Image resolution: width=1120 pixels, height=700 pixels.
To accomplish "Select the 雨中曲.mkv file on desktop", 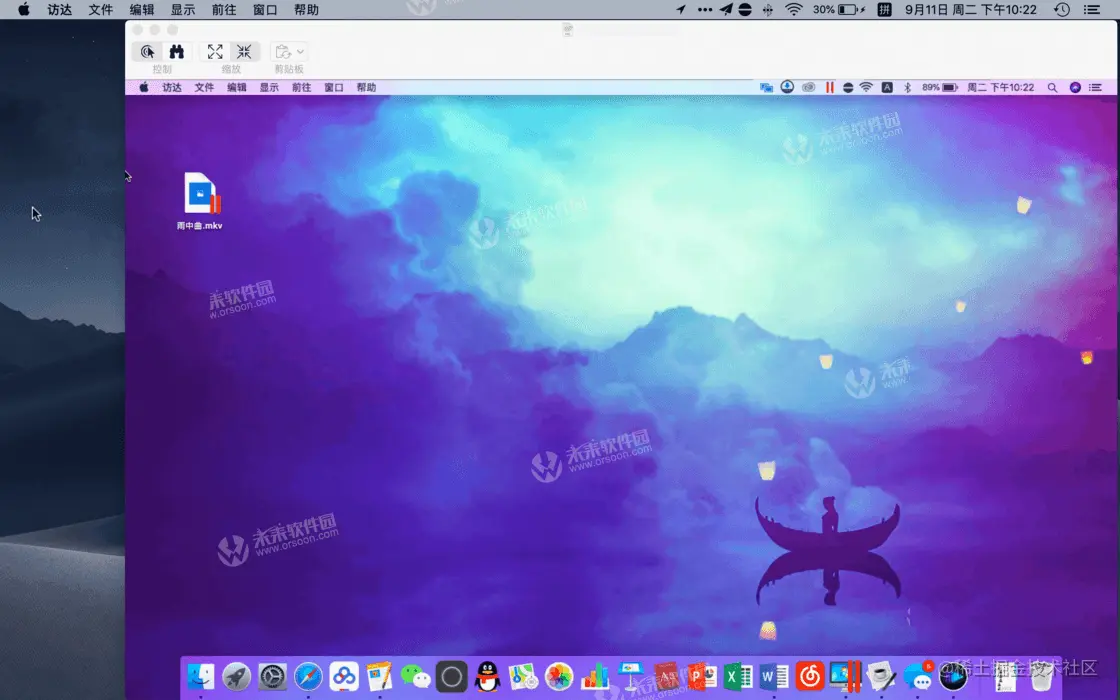I will click(x=200, y=201).
